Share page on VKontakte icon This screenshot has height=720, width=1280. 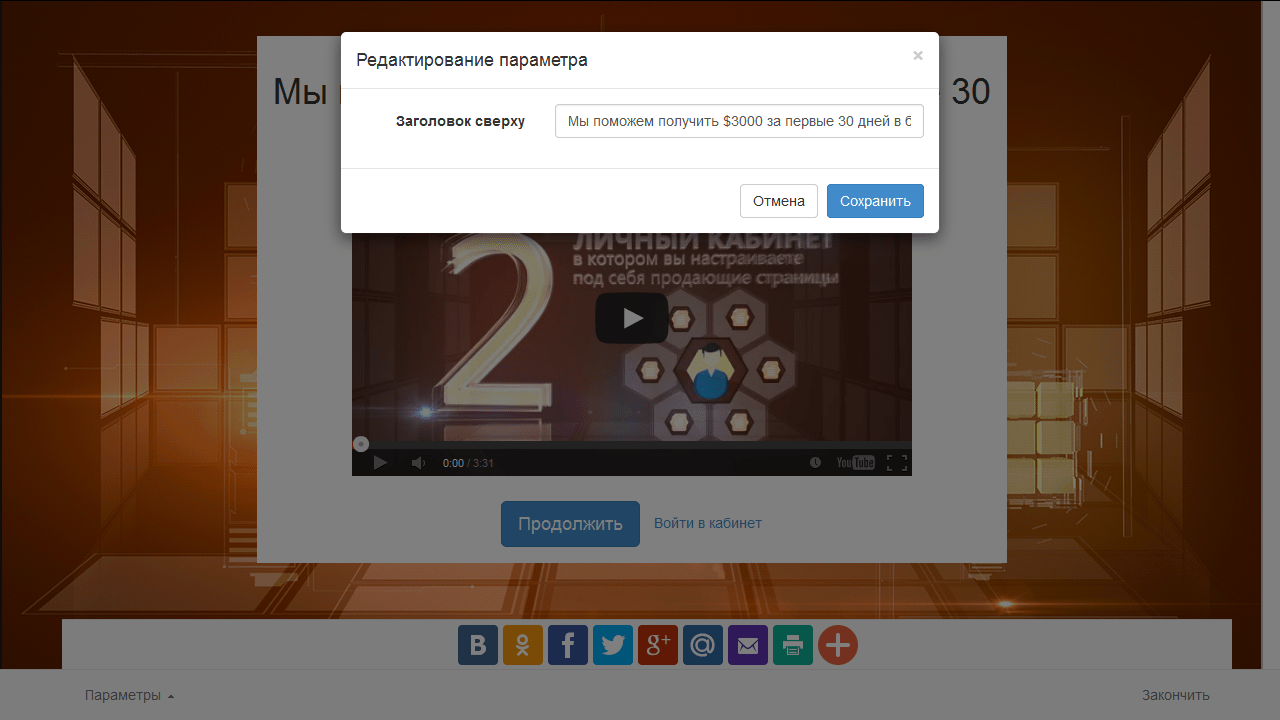[x=478, y=646]
